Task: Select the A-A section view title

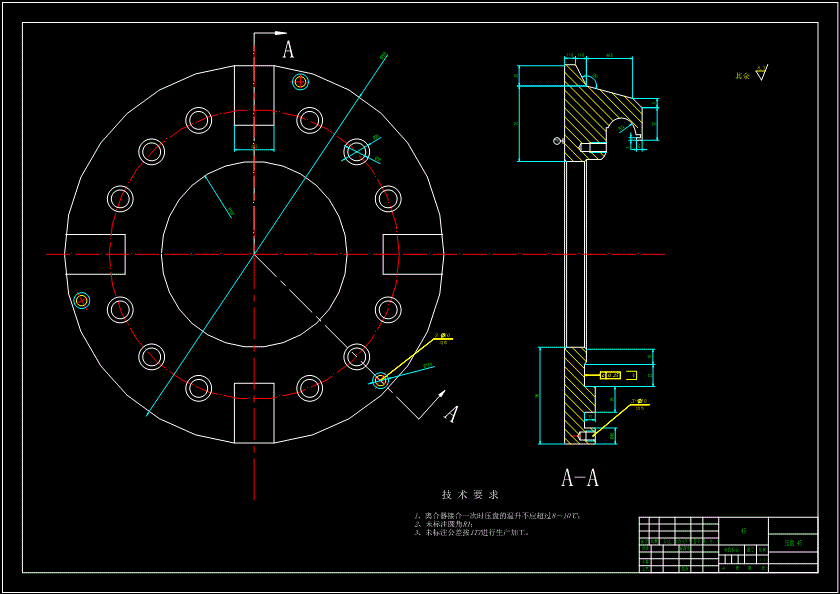Action: 580,477
